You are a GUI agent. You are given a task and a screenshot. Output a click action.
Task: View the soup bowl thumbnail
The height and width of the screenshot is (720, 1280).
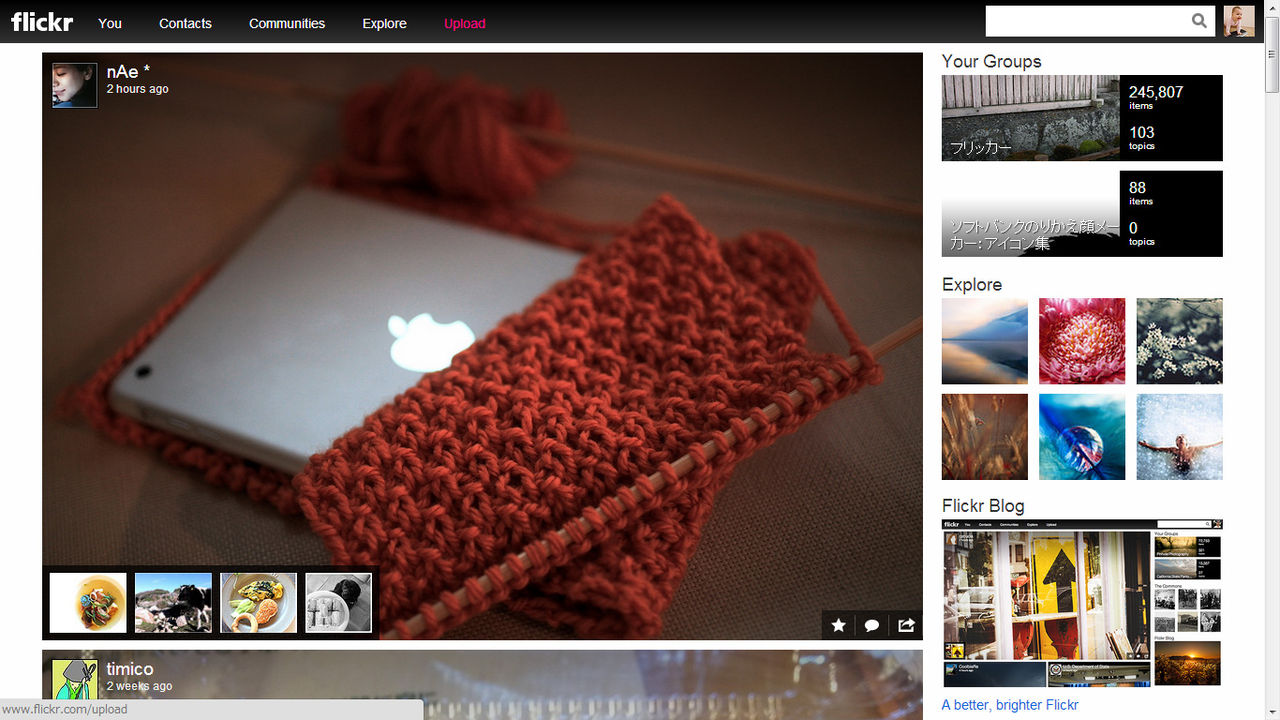point(88,603)
